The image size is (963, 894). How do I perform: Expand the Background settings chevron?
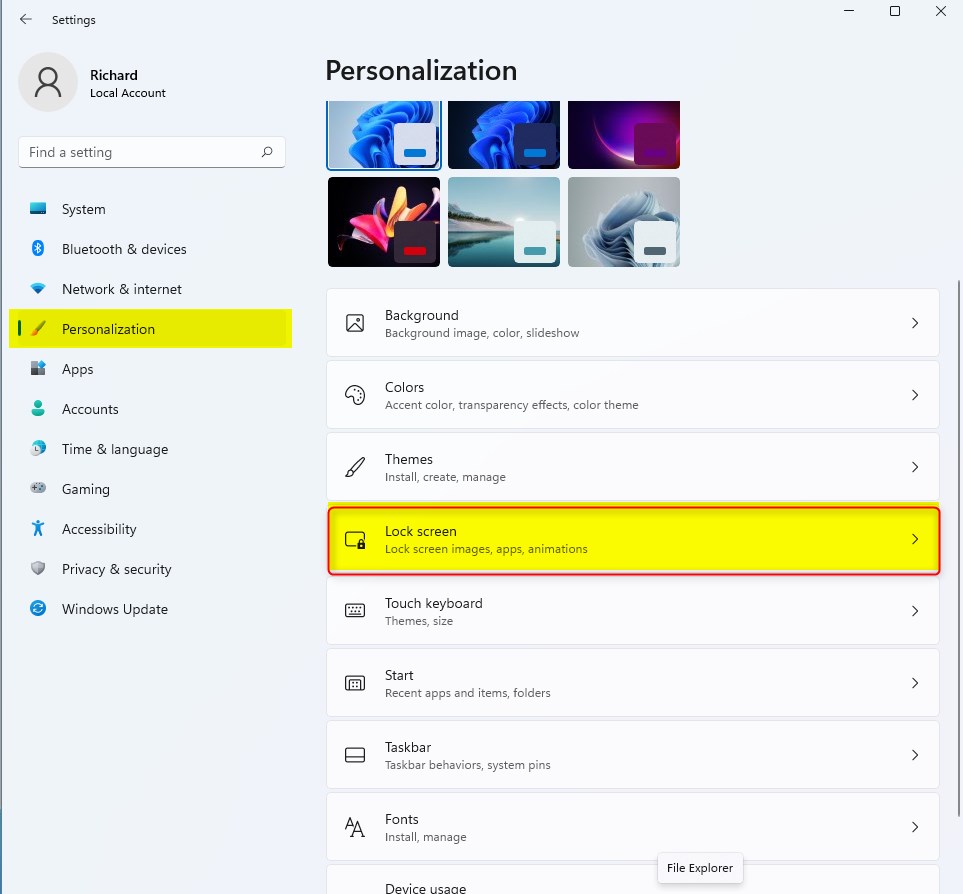point(915,323)
